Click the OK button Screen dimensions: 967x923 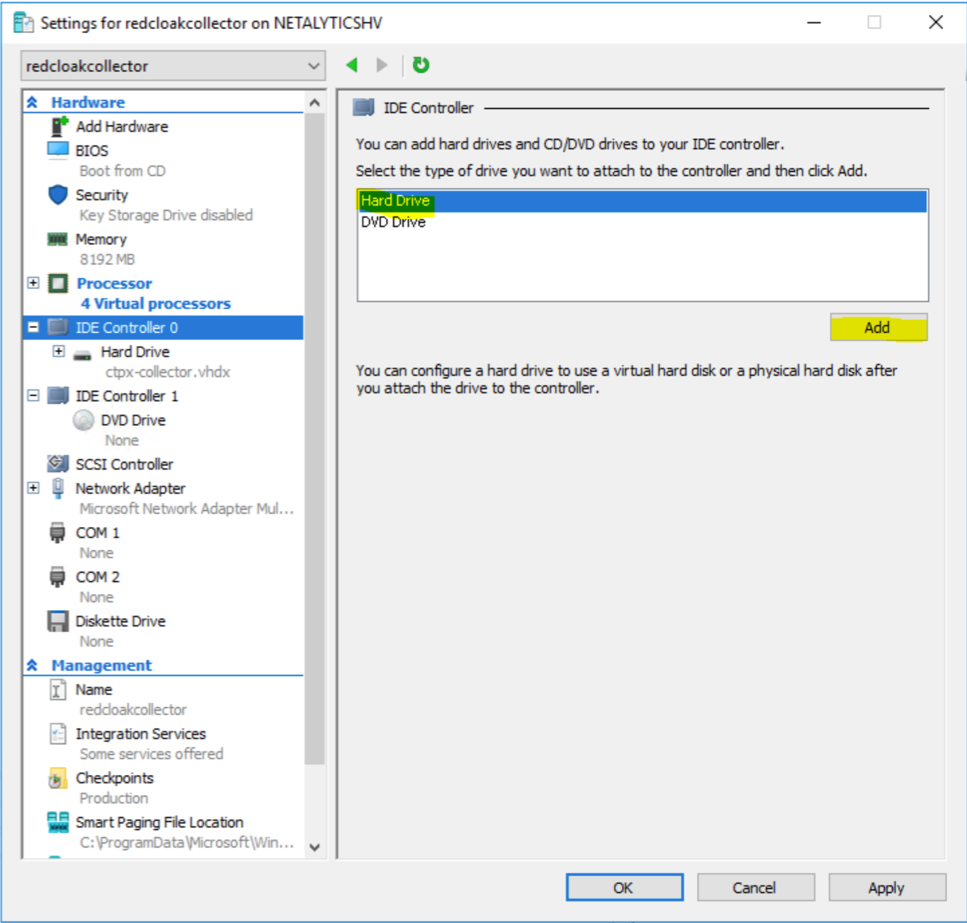pos(624,887)
